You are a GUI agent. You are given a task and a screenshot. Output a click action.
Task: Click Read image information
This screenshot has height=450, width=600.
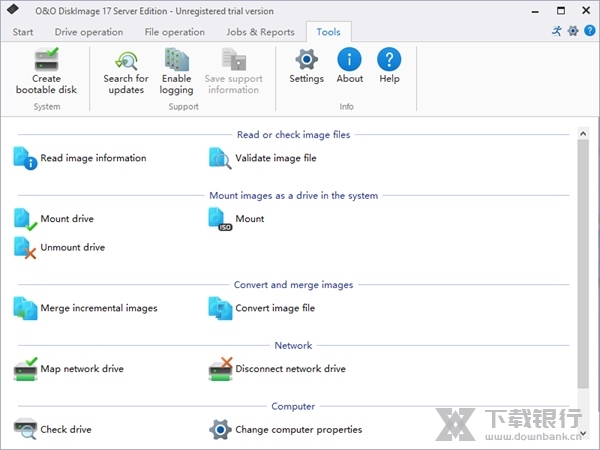(x=92, y=158)
